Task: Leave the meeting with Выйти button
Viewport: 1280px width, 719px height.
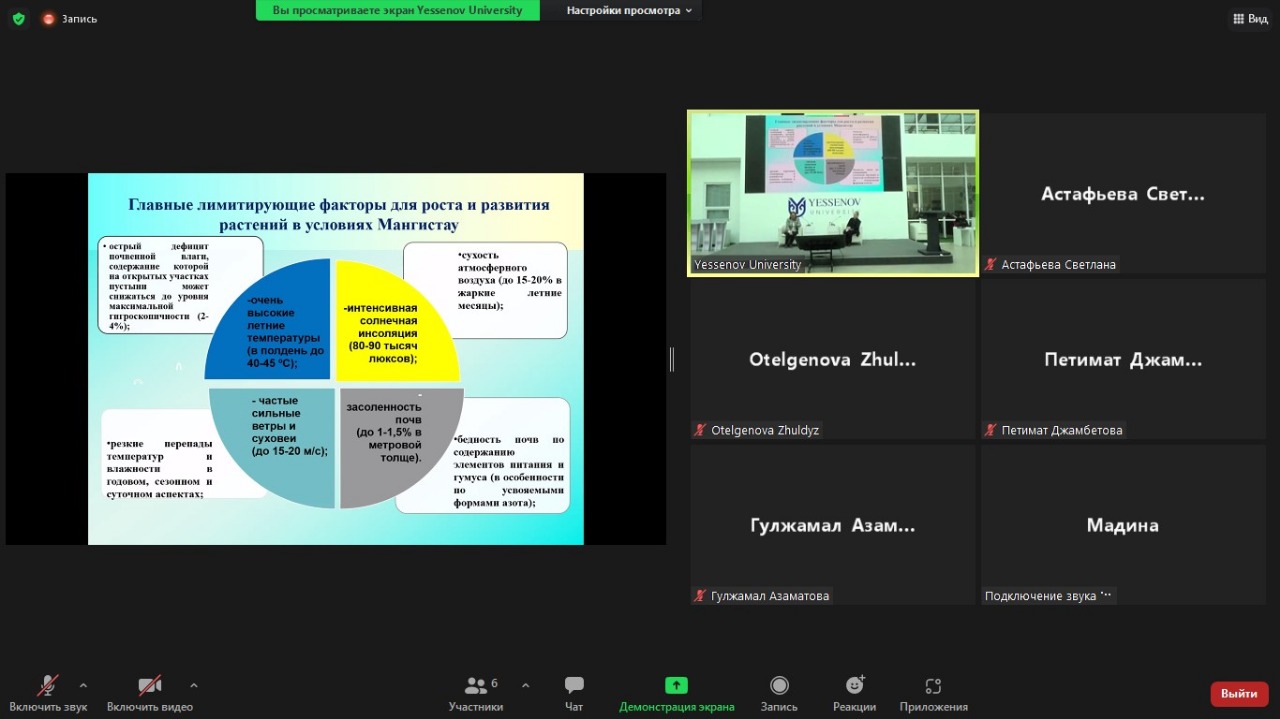Action: tap(1239, 693)
